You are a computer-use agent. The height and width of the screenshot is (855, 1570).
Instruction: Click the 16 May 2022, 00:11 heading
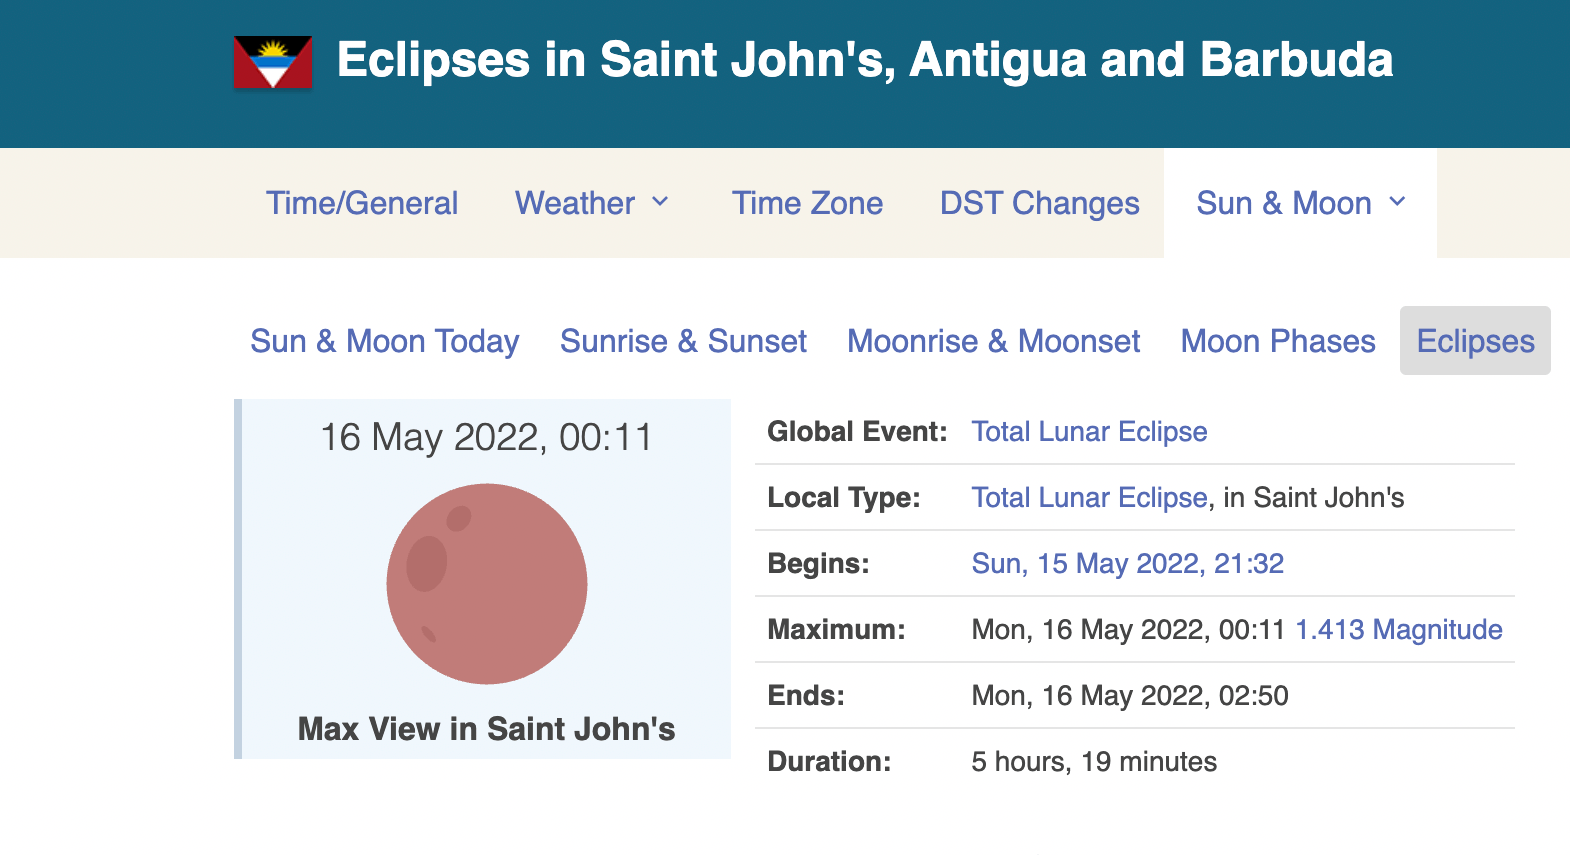point(486,437)
